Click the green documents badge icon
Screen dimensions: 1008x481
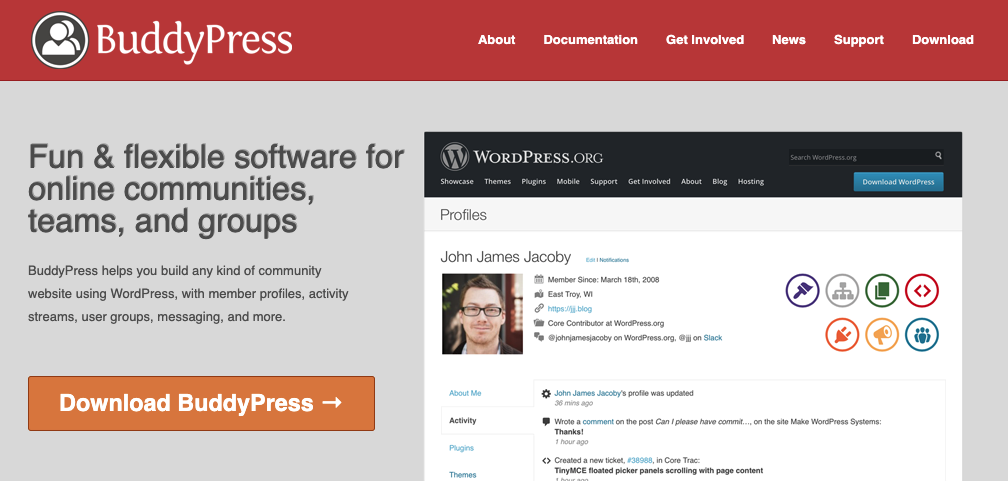882,291
